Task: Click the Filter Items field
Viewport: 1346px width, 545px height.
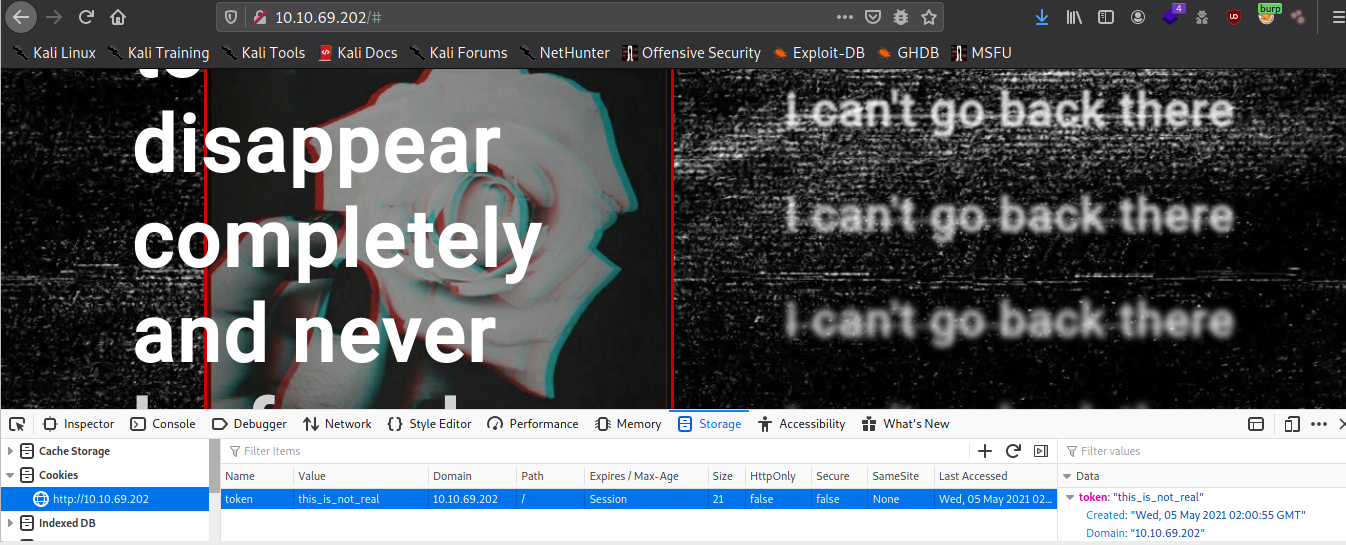Action: pyautogui.click(x=596, y=452)
